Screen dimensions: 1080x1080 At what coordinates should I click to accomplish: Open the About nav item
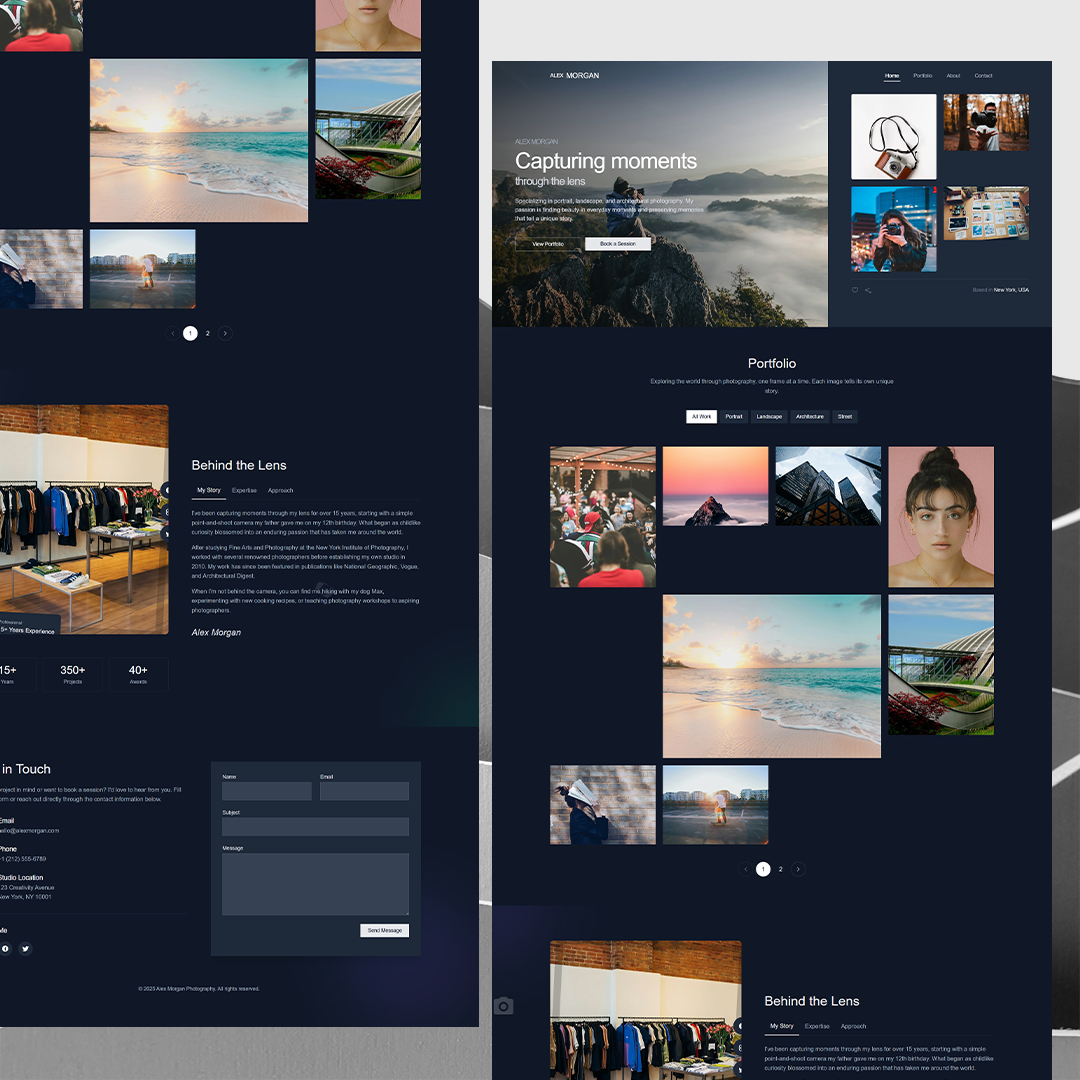(953, 76)
